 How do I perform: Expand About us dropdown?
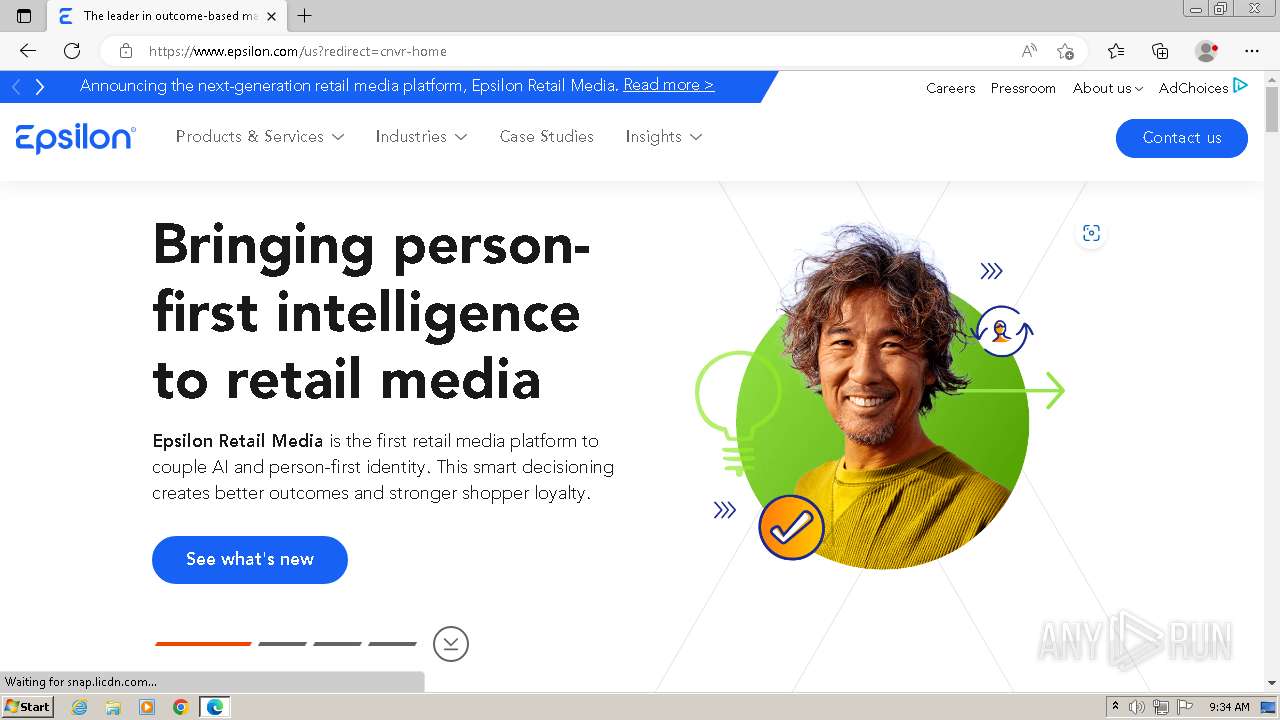point(1108,88)
